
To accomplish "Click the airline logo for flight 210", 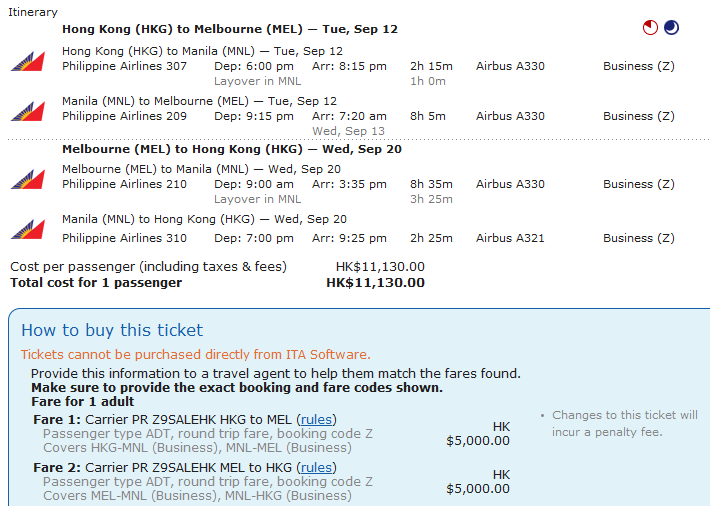I will (x=27, y=178).
